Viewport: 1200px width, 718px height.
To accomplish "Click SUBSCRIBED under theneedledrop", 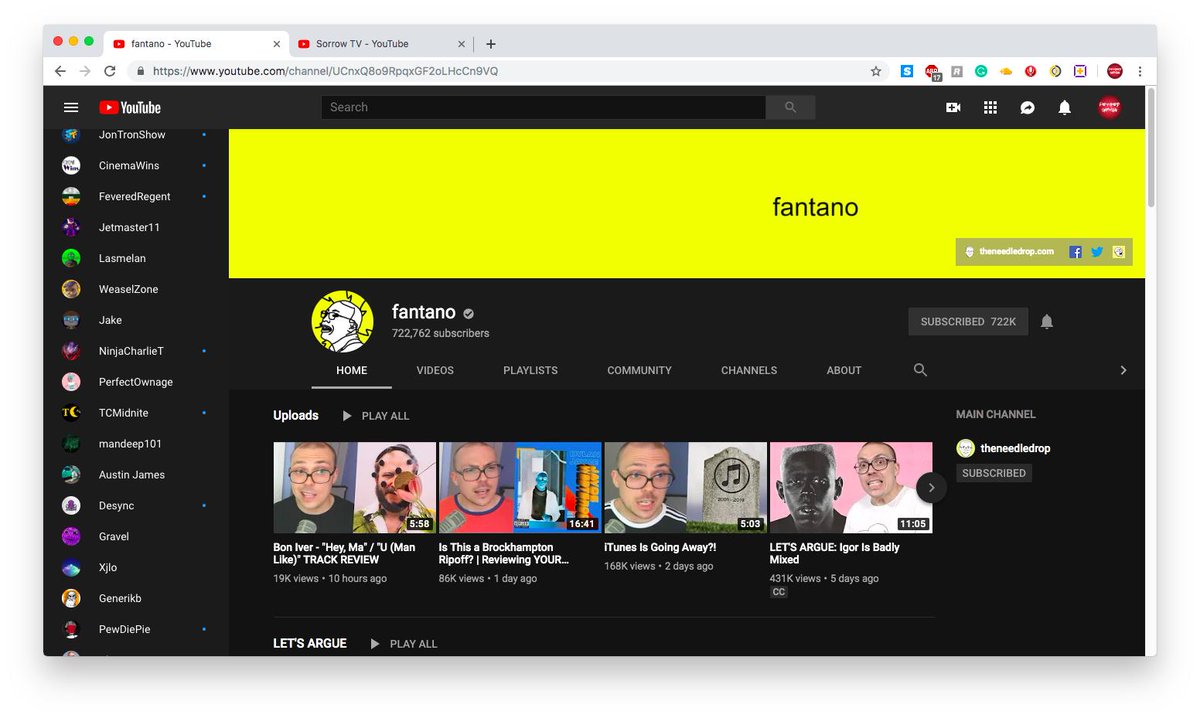I will click(x=994, y=473).
